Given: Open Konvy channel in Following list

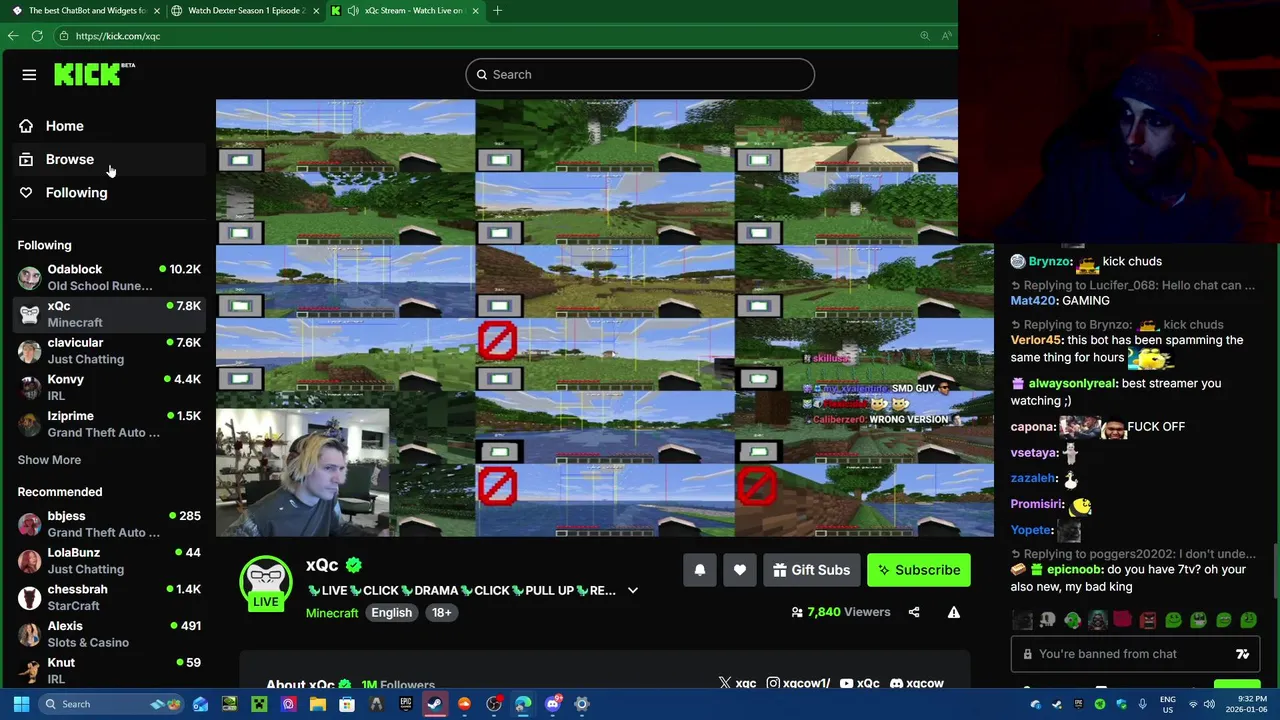Looking at the screenshot, I should pyautogui.click(x=110, y=387).
